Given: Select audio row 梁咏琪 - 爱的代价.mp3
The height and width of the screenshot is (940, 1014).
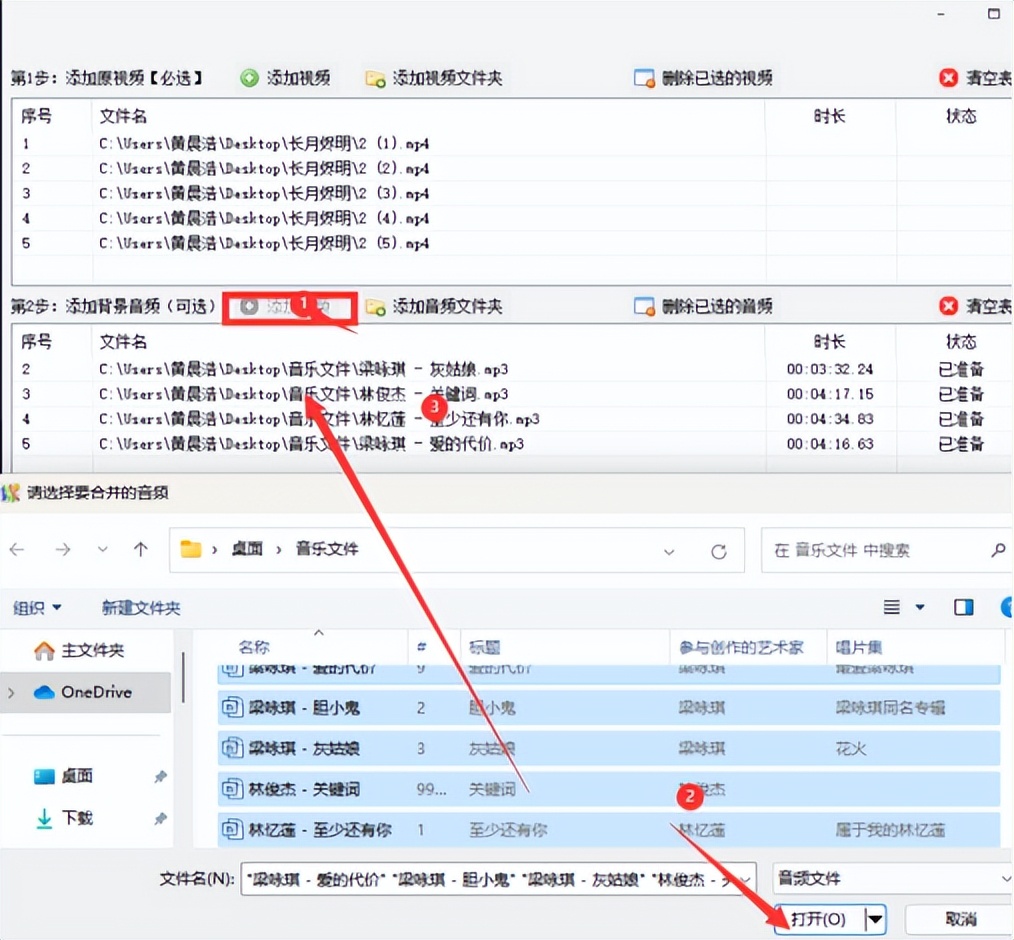Looking at the screenshot, I should [x=511, y=444].
